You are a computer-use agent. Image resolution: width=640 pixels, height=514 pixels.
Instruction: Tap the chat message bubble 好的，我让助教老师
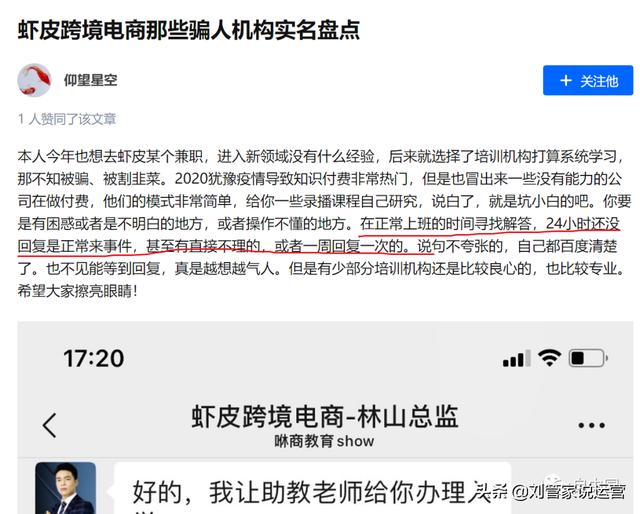tap(312, 488)
